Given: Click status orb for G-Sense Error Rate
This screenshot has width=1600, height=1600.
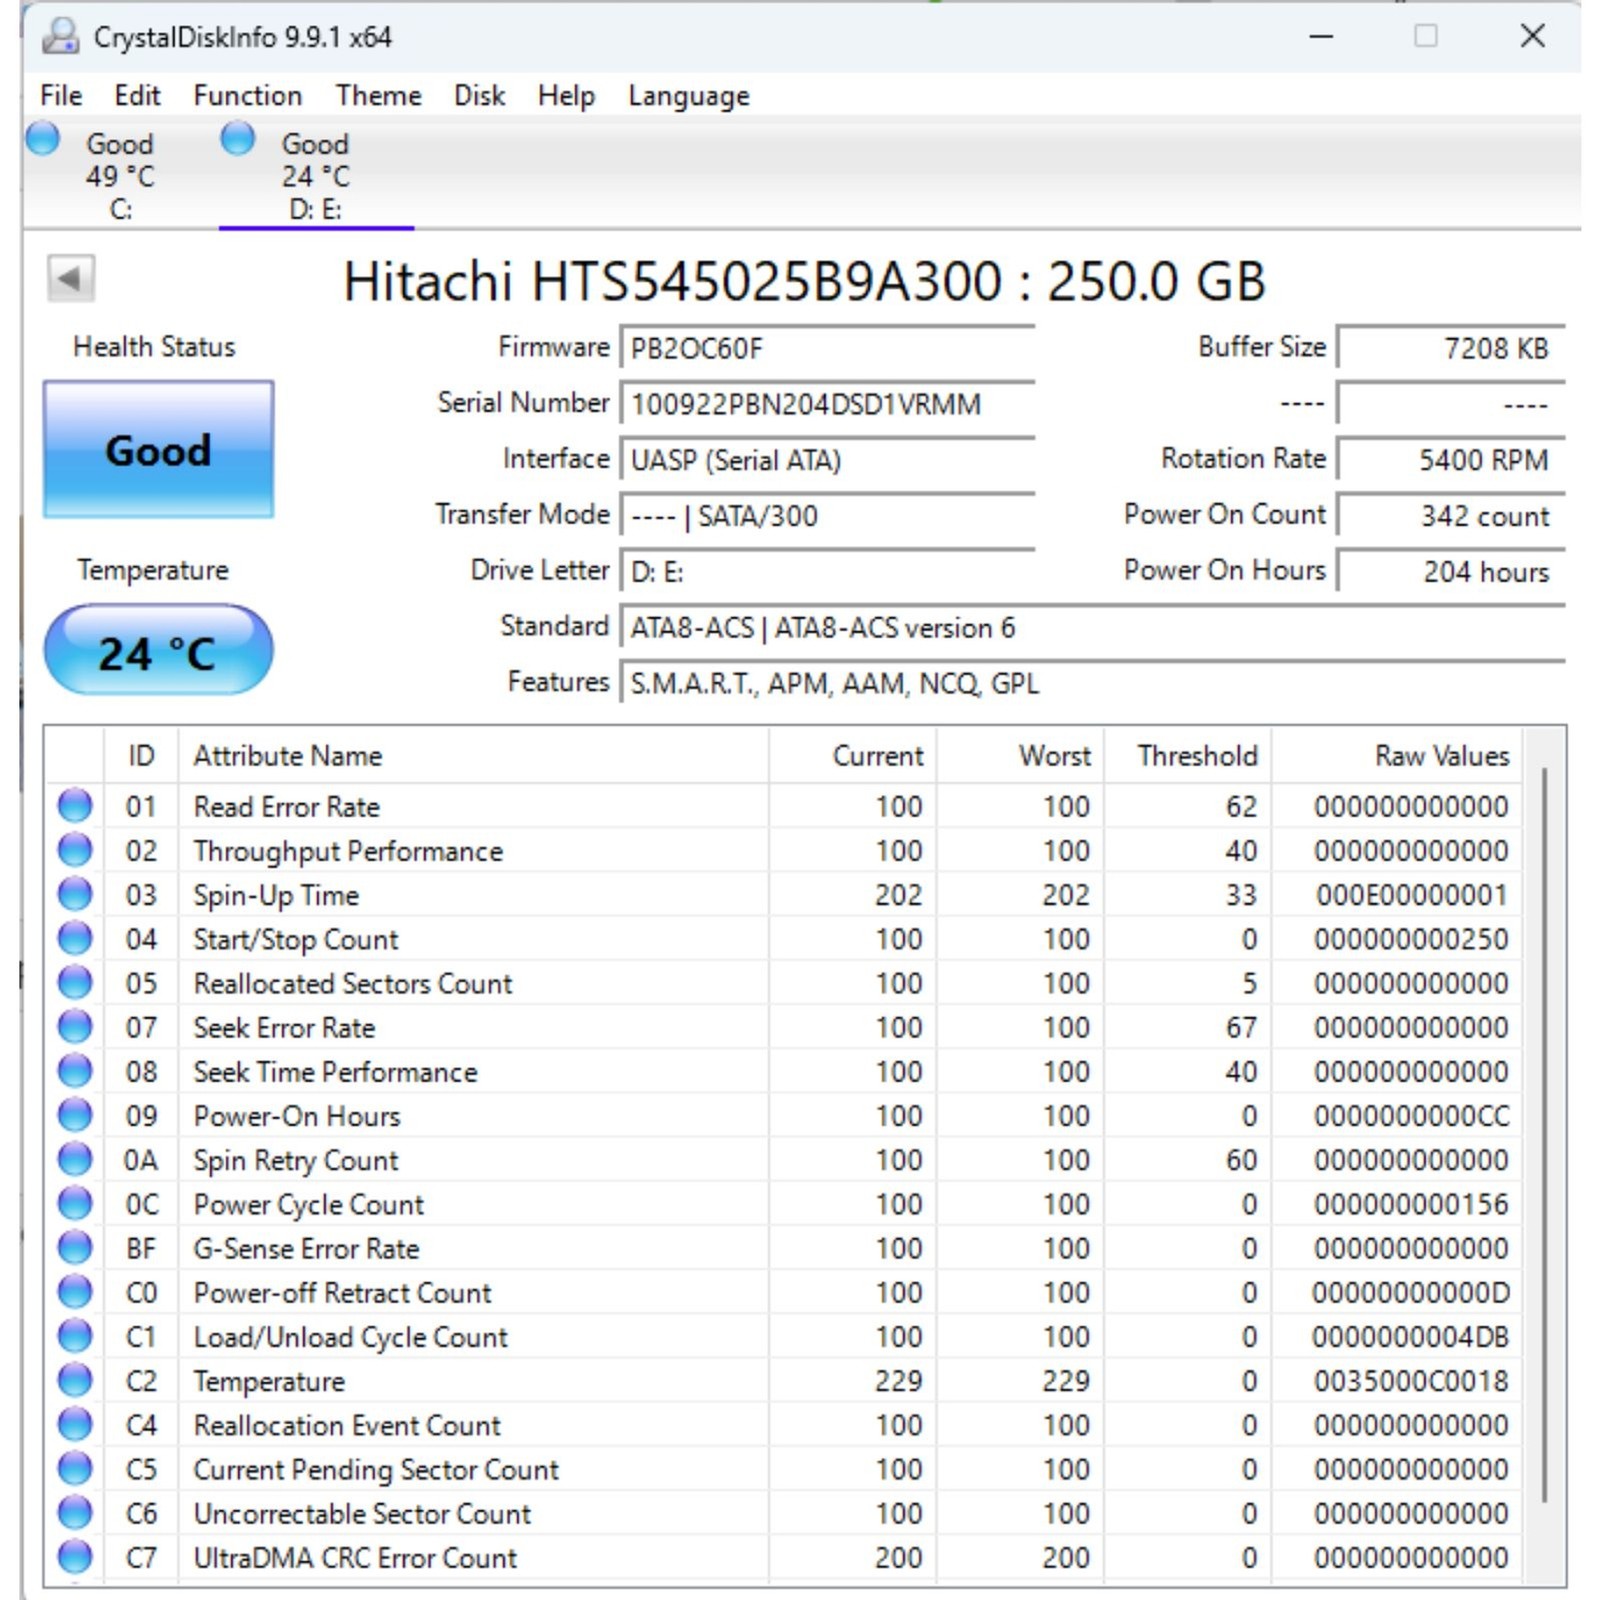Looking at the screenshot, I should click(75, 1247).
